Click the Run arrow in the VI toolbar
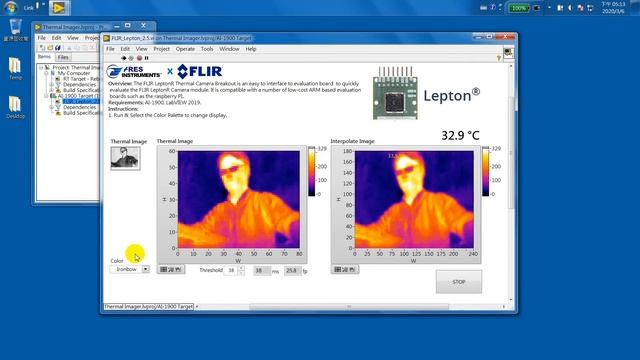 (123, 58)
